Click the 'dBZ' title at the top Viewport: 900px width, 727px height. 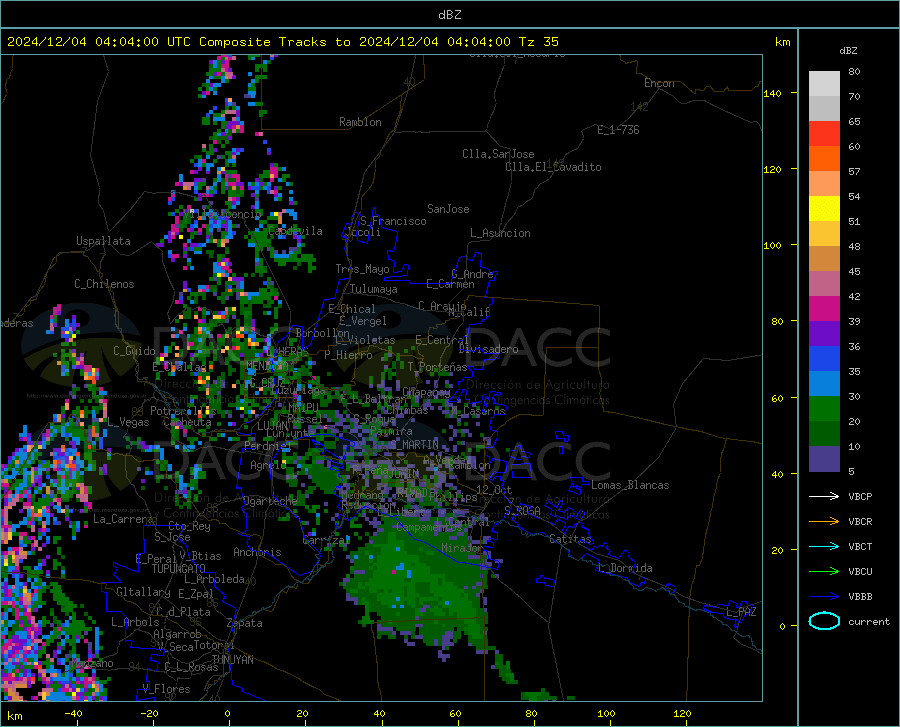click(x=449, y=15)
